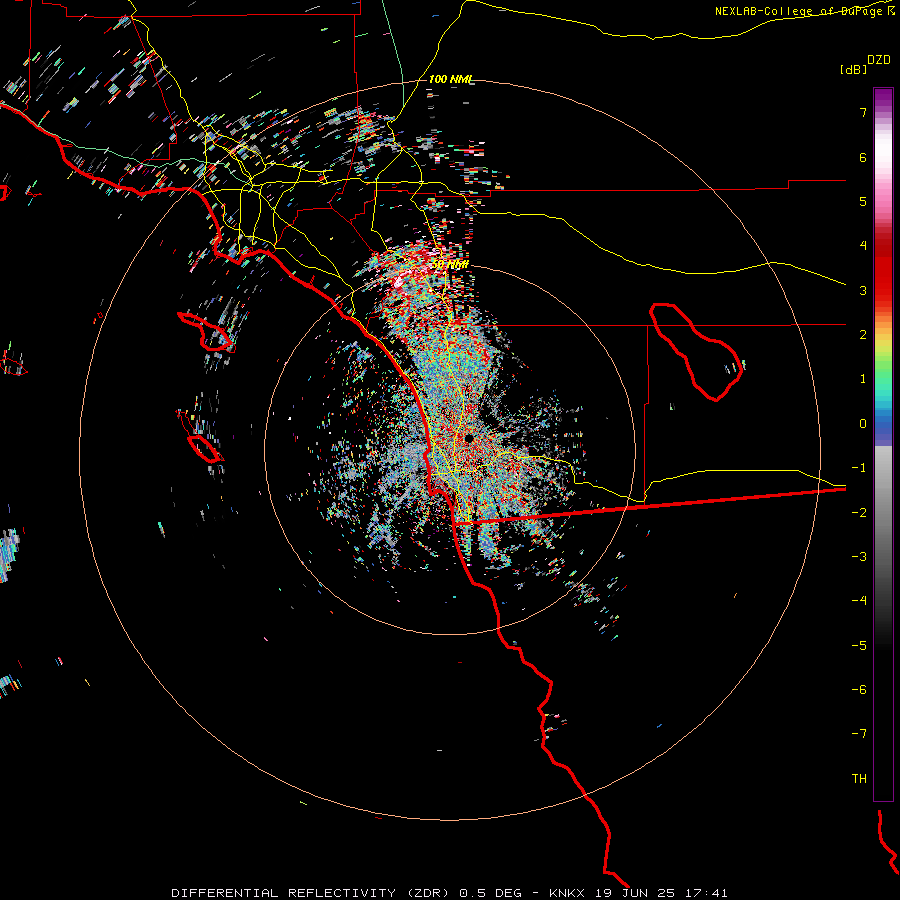Click the 2 dB scale label

863,335
